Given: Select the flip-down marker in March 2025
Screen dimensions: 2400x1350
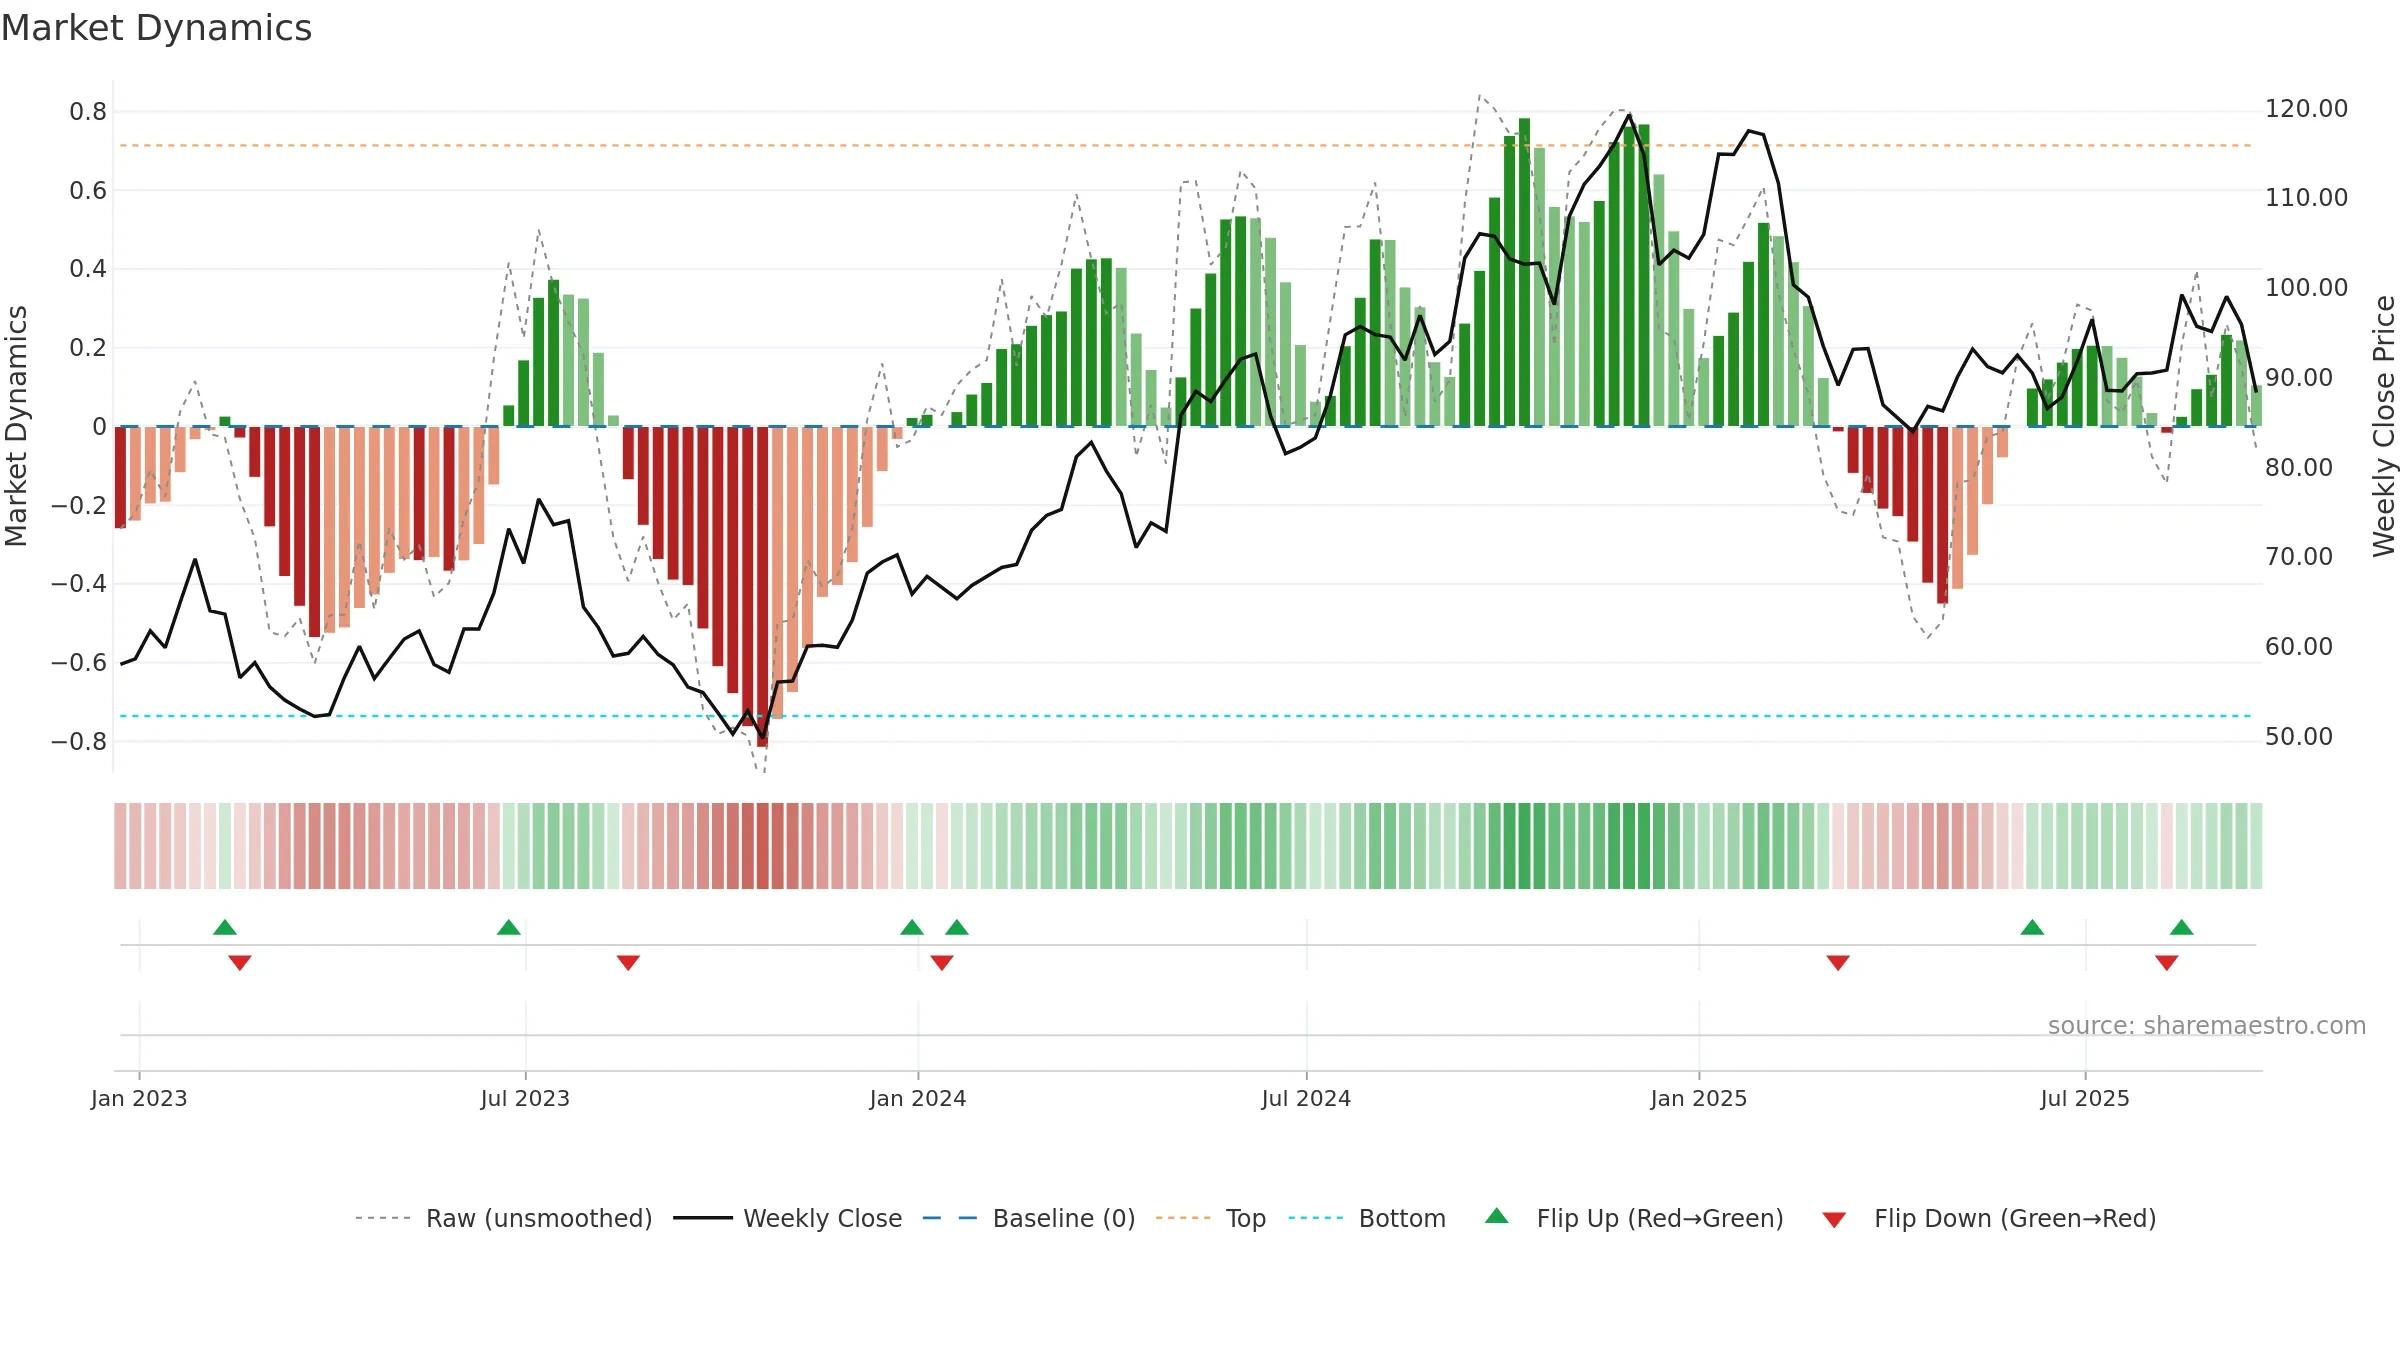Looking at the screenshot, I should 1838,963.
